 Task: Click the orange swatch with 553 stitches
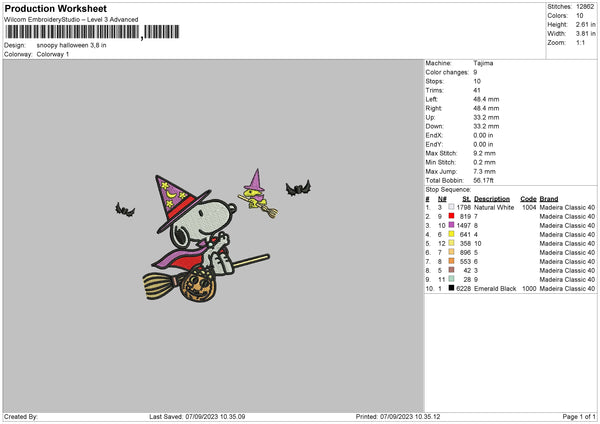click(x=451, y=261)
